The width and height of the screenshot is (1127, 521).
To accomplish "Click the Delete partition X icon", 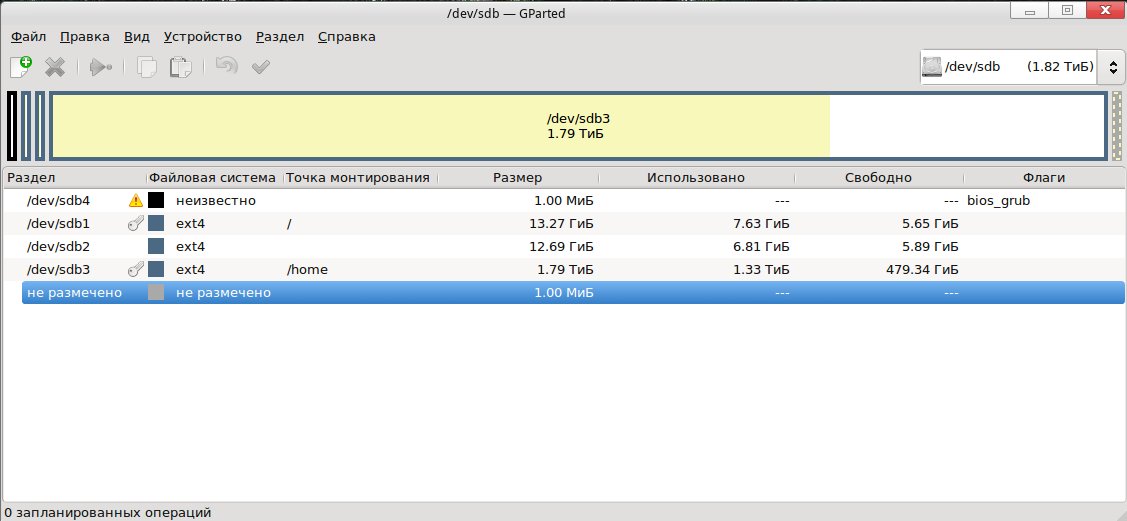I will click(x=55, y=68).
